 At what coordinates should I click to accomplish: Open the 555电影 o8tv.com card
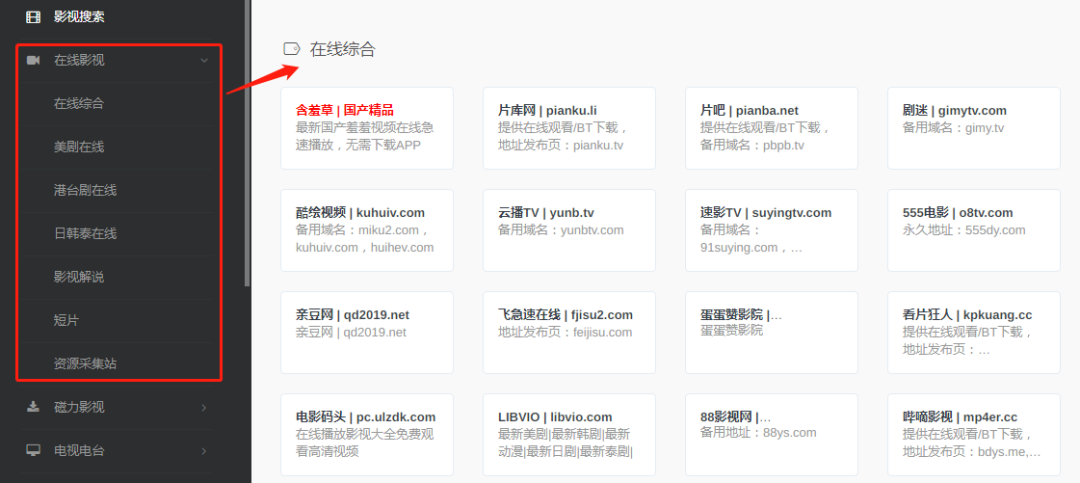click(974, 230)
